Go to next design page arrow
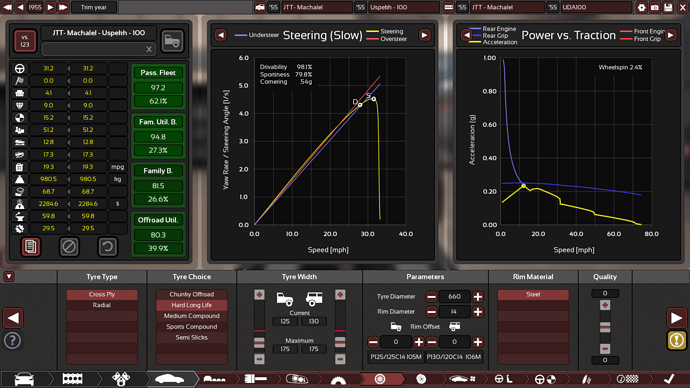 tap(676, 318)
